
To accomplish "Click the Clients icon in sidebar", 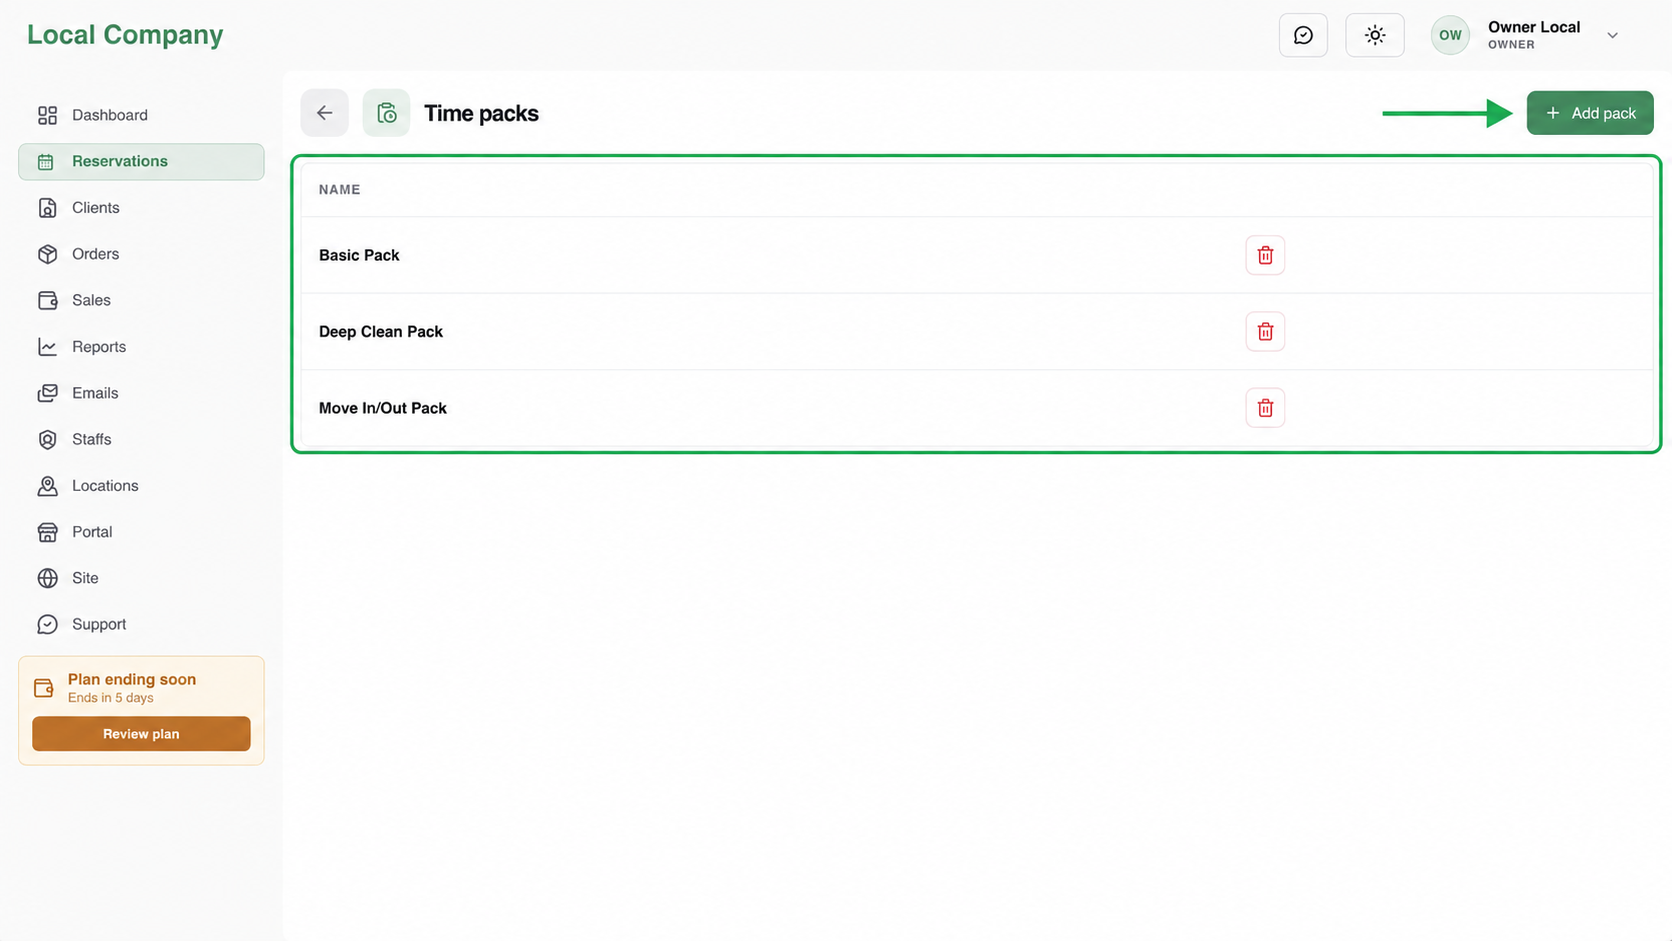I will tap(47, 208).
